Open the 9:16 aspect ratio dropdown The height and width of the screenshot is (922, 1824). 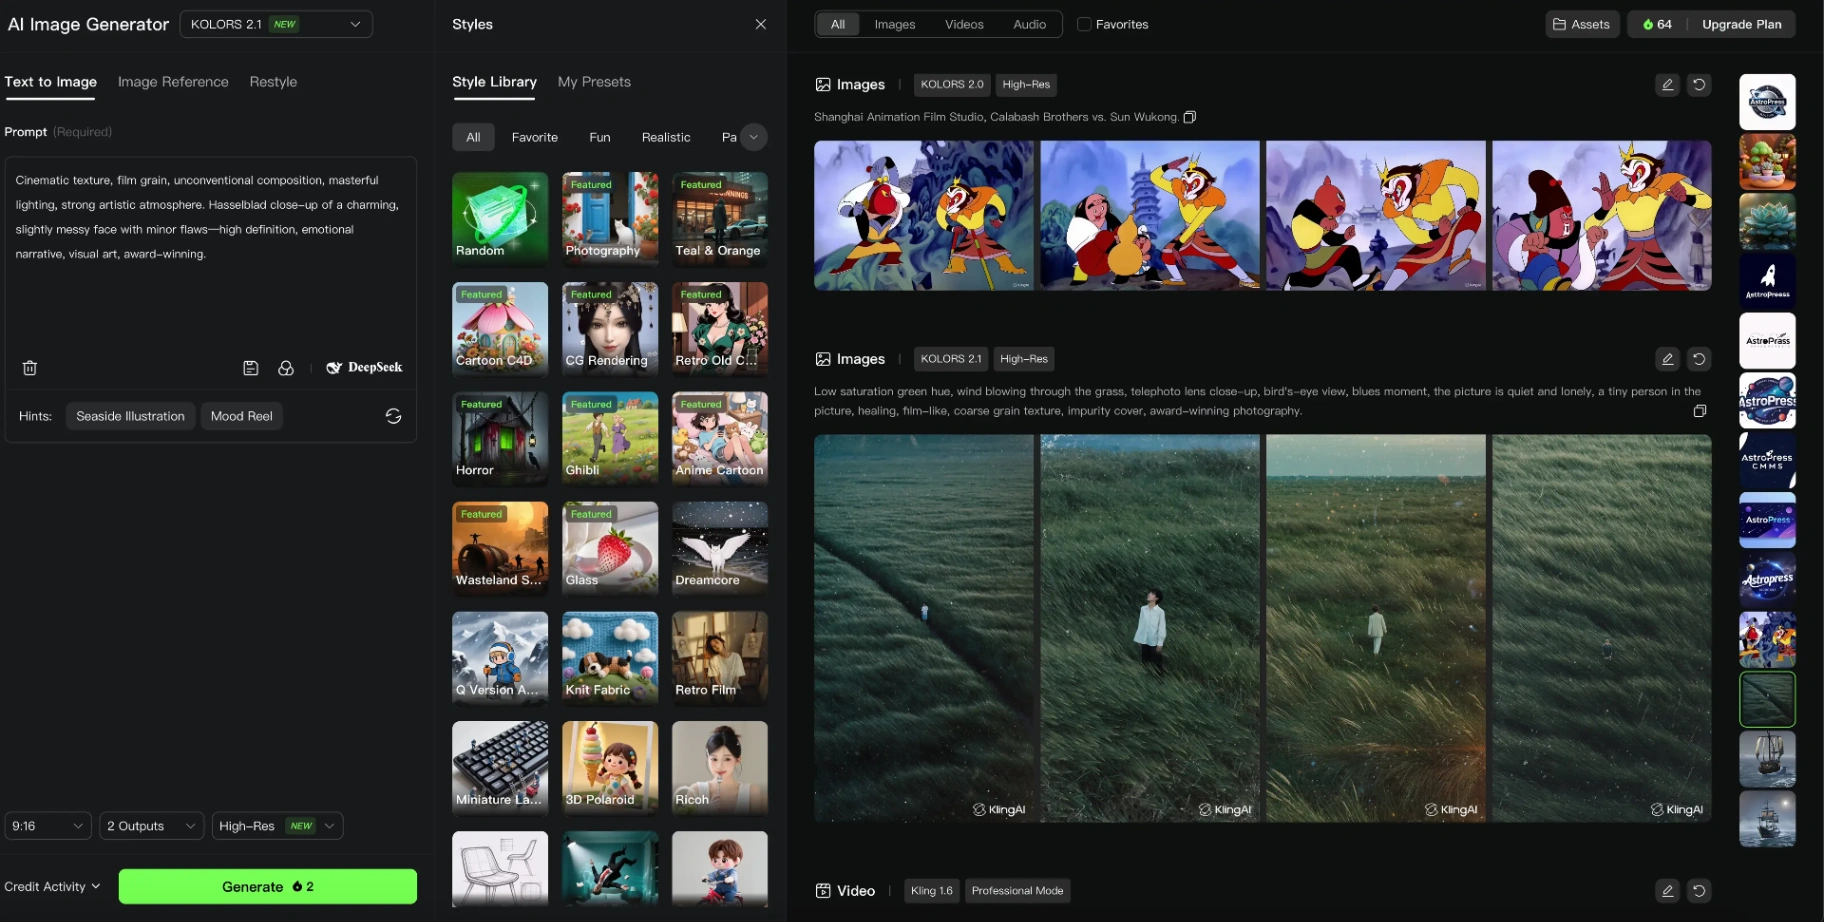click(48, 826)
